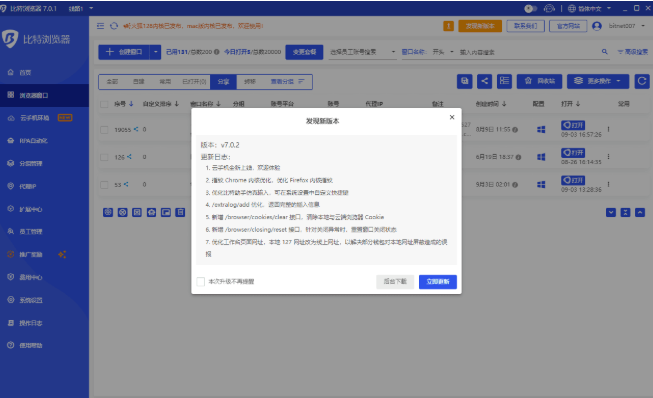
Task: Open 代理IP proxy section
Action: (27, 186)
